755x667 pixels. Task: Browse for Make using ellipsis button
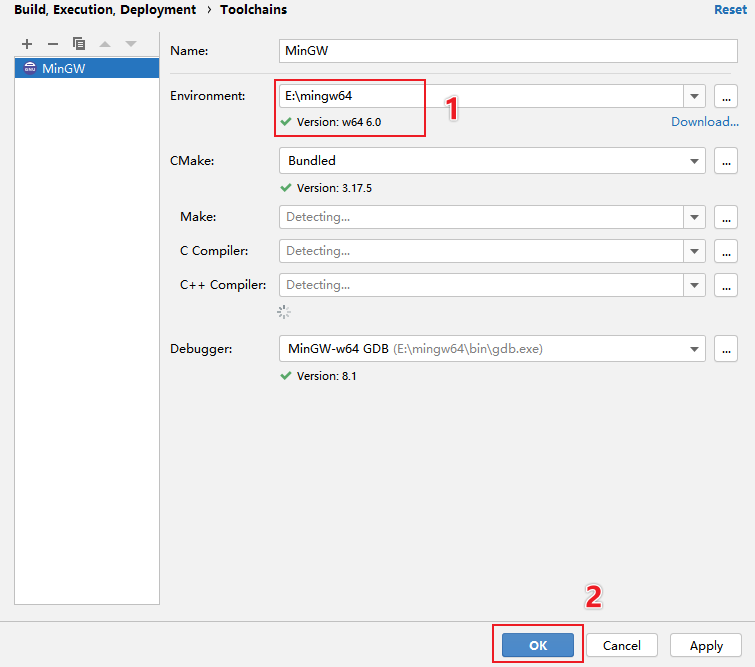[x=726, y=217]
